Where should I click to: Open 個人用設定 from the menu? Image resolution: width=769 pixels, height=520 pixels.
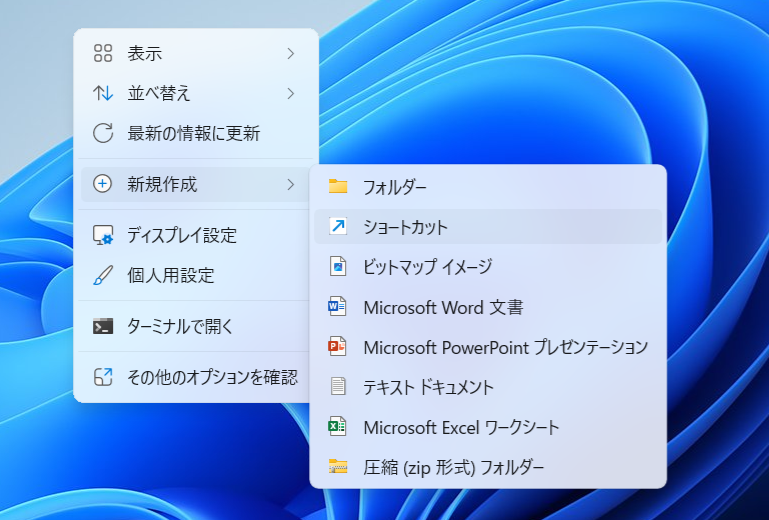[196, 275]
